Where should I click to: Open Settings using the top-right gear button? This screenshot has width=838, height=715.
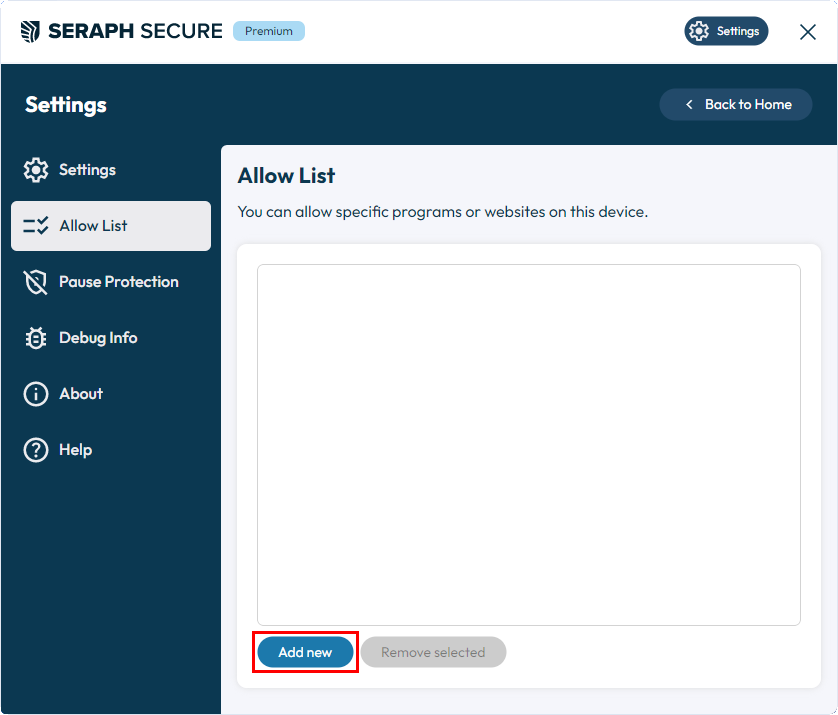[x=726, y=31]
